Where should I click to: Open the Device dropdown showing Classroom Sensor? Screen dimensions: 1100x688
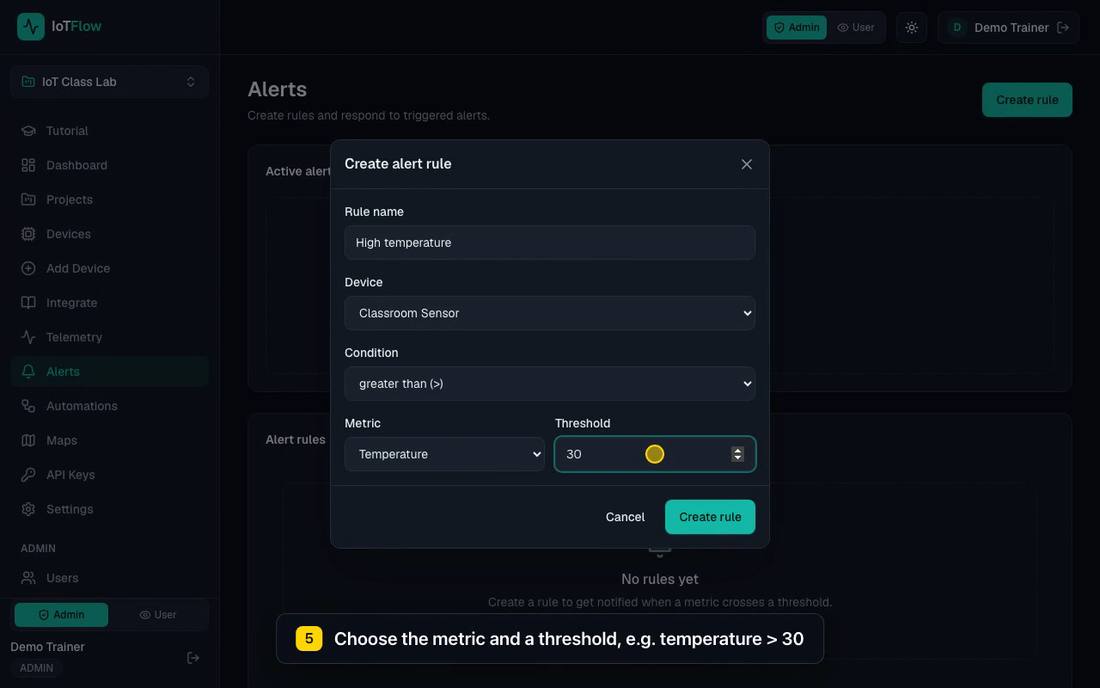549,313
